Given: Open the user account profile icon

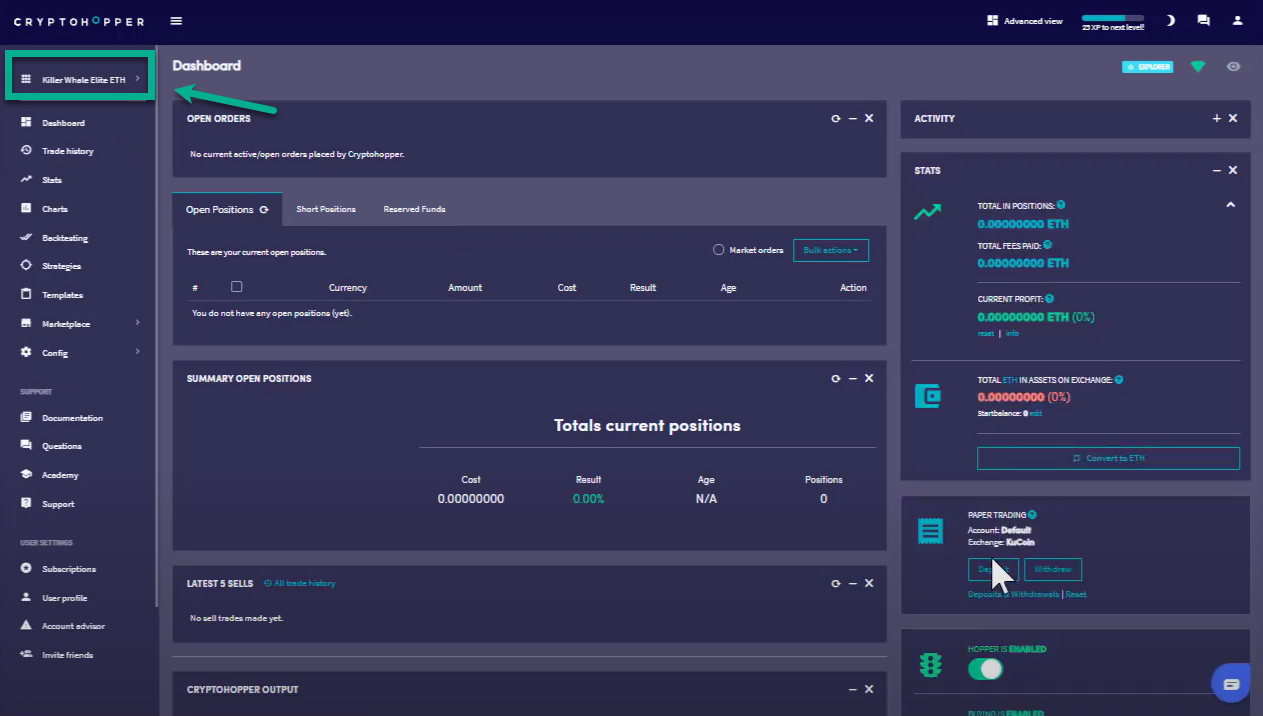Looking at the screenshot, I should (1237, 21).
